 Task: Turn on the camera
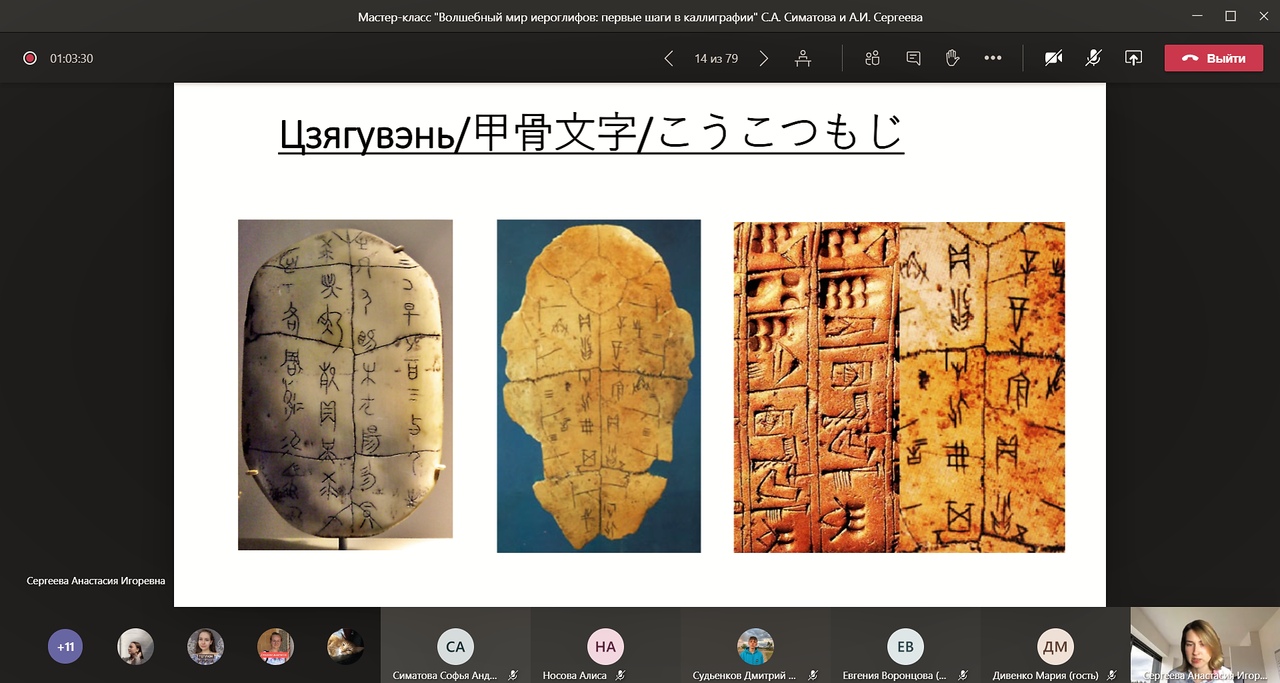click(x=1053, y=59)
